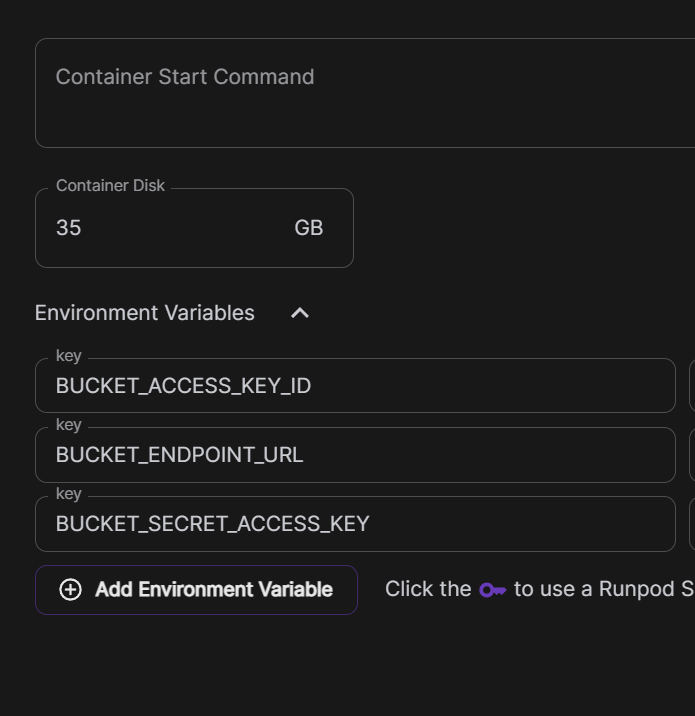Click value field beside BUCKET_SECRET_ACCESS_KEY

[x=692, y=524]
